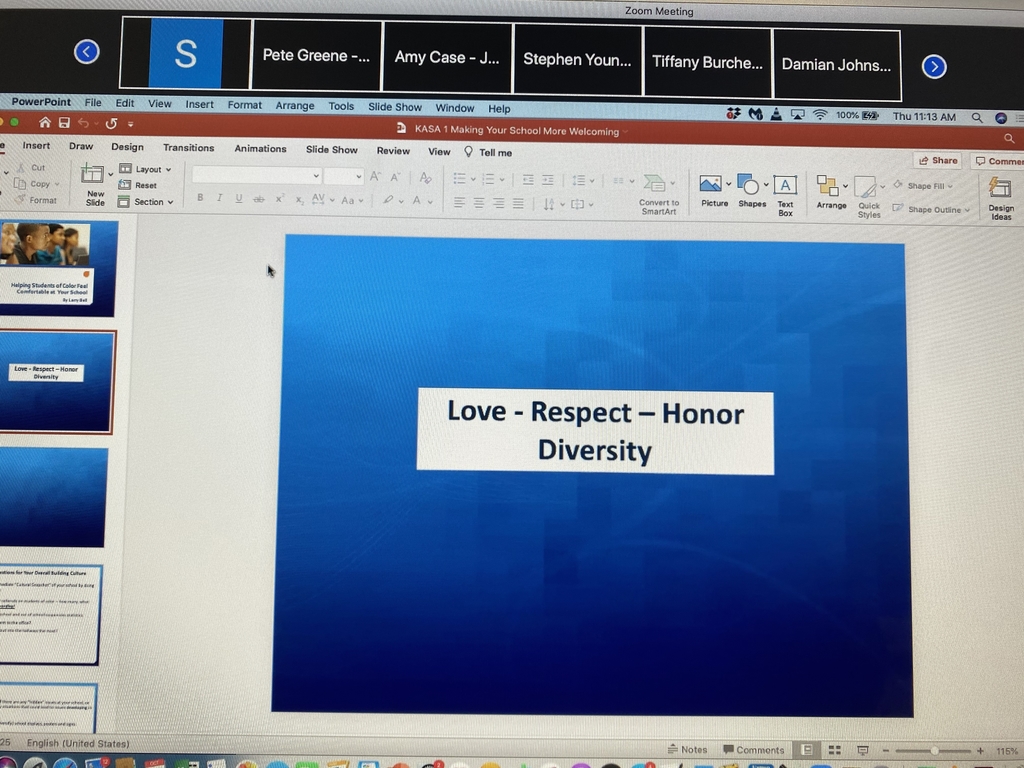Viewport: 1024px width, 768px height.
Task: Clear all text formatting
Action: click(x=425, y=178)
